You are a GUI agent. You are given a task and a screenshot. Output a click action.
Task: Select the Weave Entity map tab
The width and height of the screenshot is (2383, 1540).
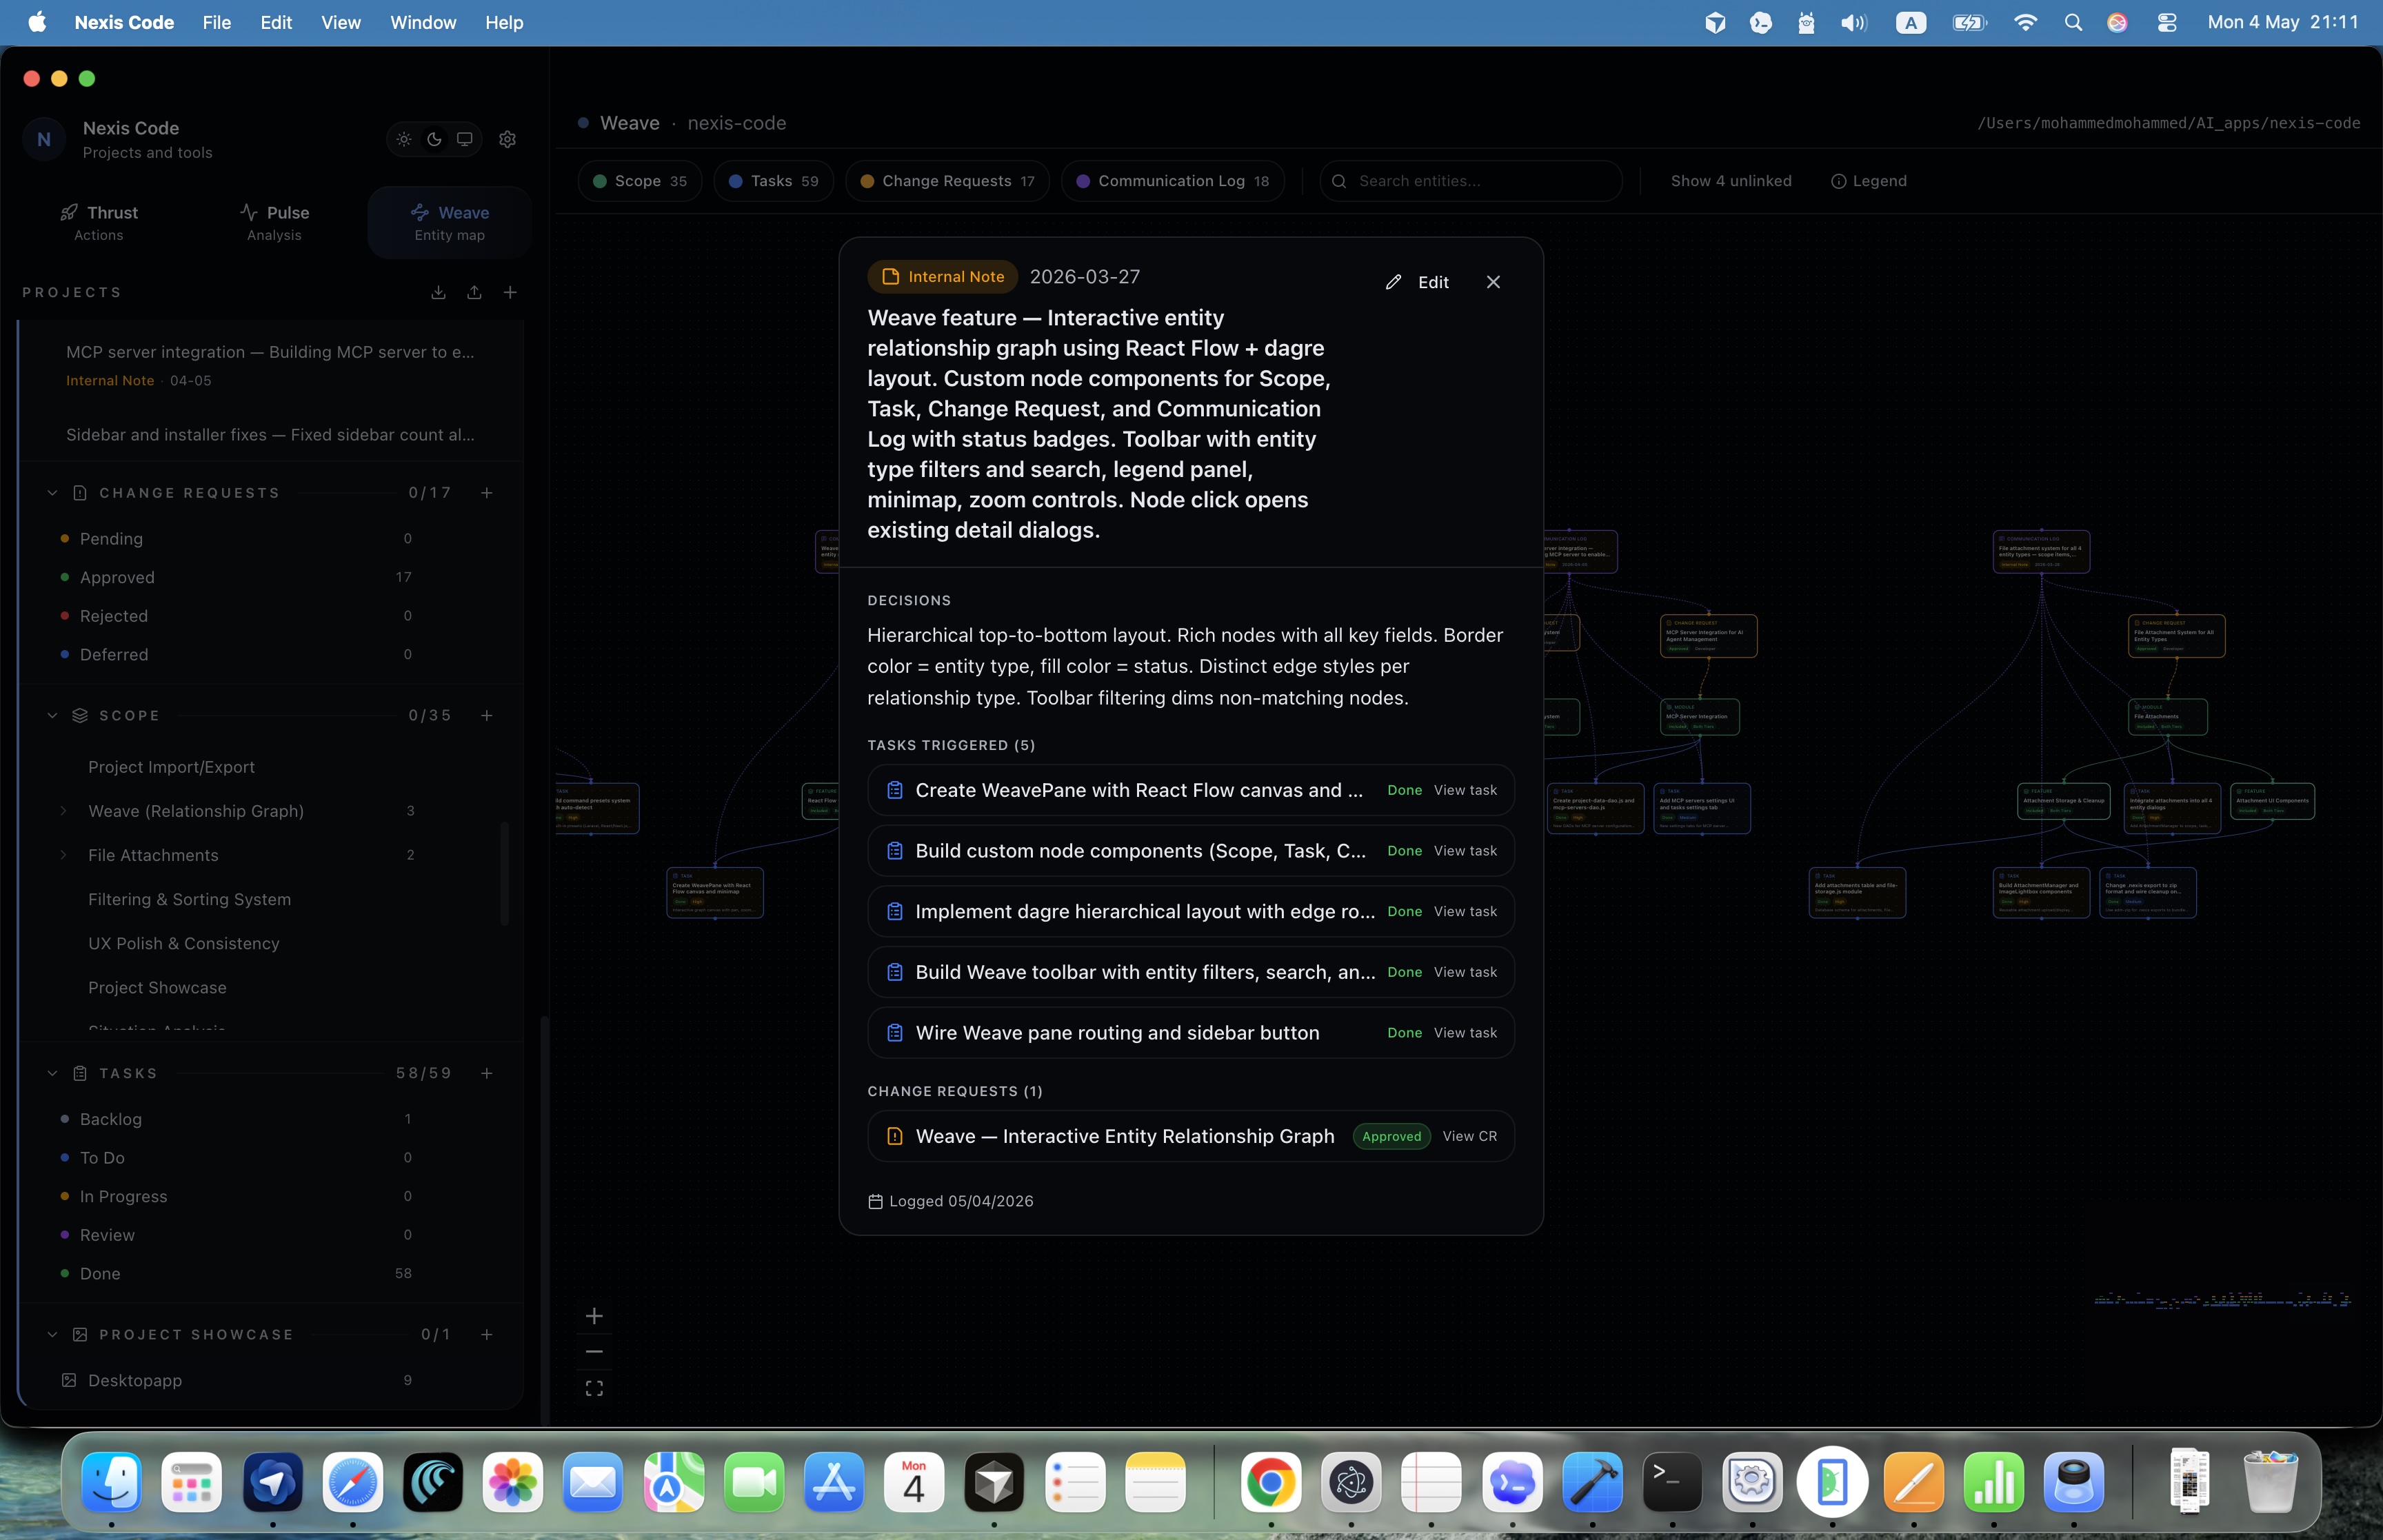(x=449, y=222)
